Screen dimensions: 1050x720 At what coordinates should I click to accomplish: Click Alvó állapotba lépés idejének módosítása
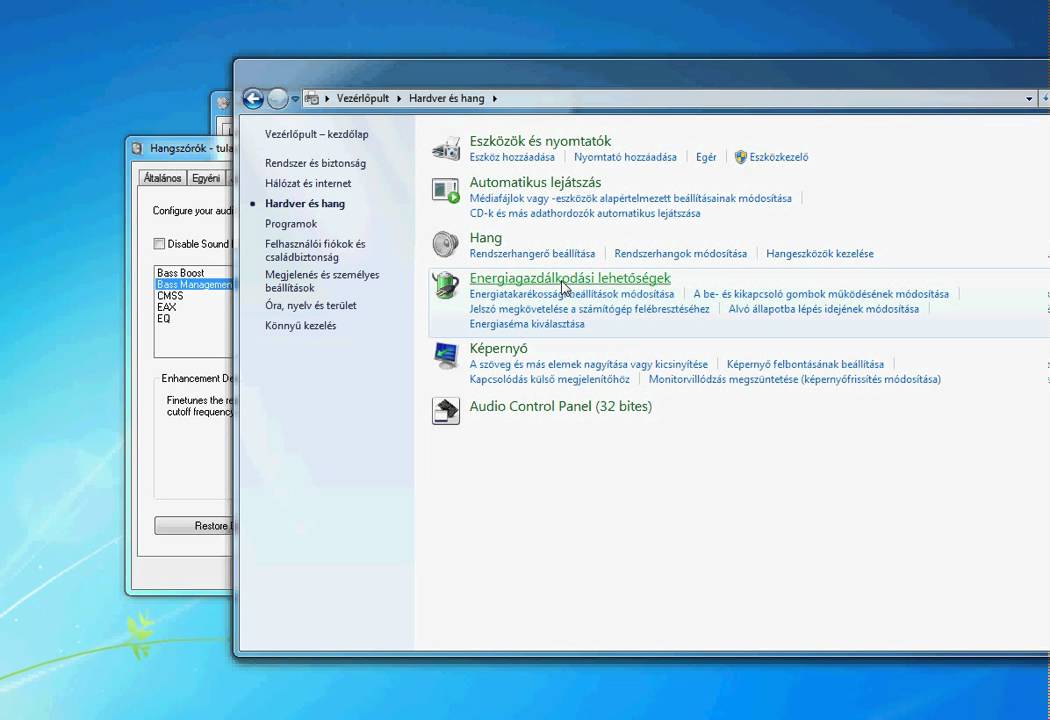pos(824,309)
